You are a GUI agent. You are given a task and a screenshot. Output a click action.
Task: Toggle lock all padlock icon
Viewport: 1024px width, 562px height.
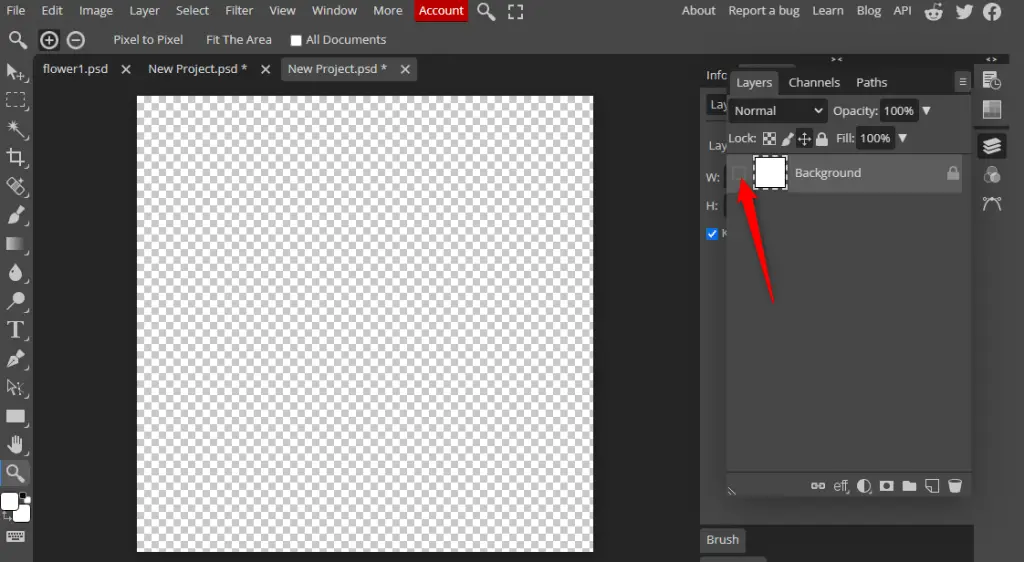(822, 138)
